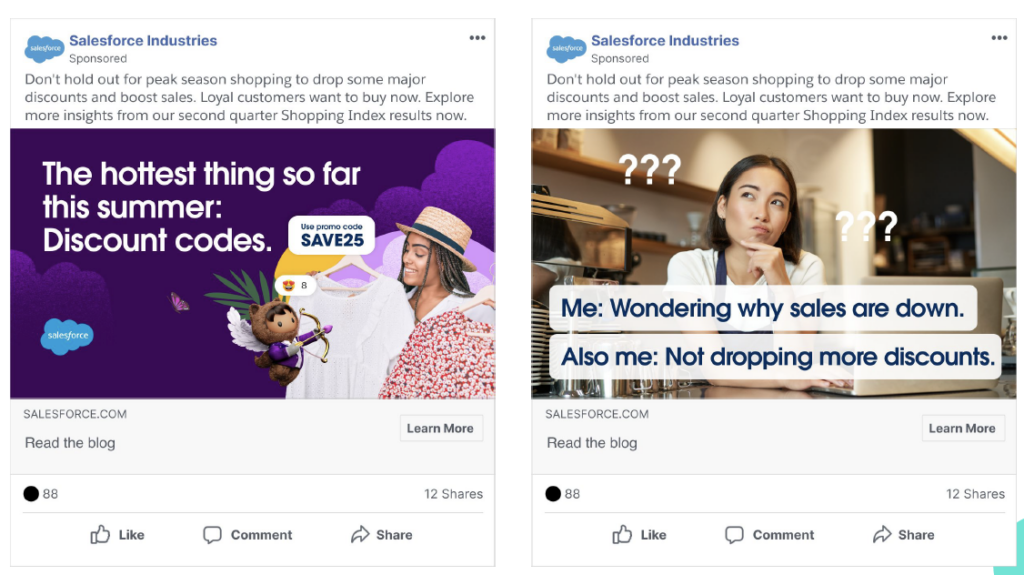Comment on the right sales meme ad
The width and height of the screenshot is (1024, 575).
click(769, 534)
